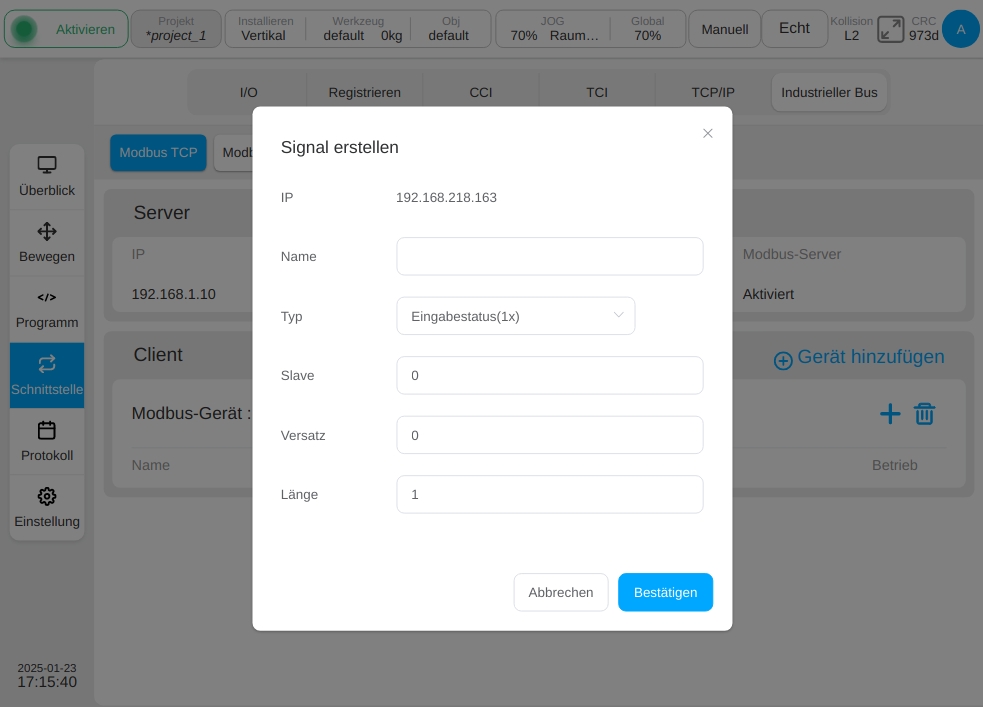Image resolution: width=983 pixels, height=707 pixels.
Task: Open the Einstellung gear icon
Action: 47,496
